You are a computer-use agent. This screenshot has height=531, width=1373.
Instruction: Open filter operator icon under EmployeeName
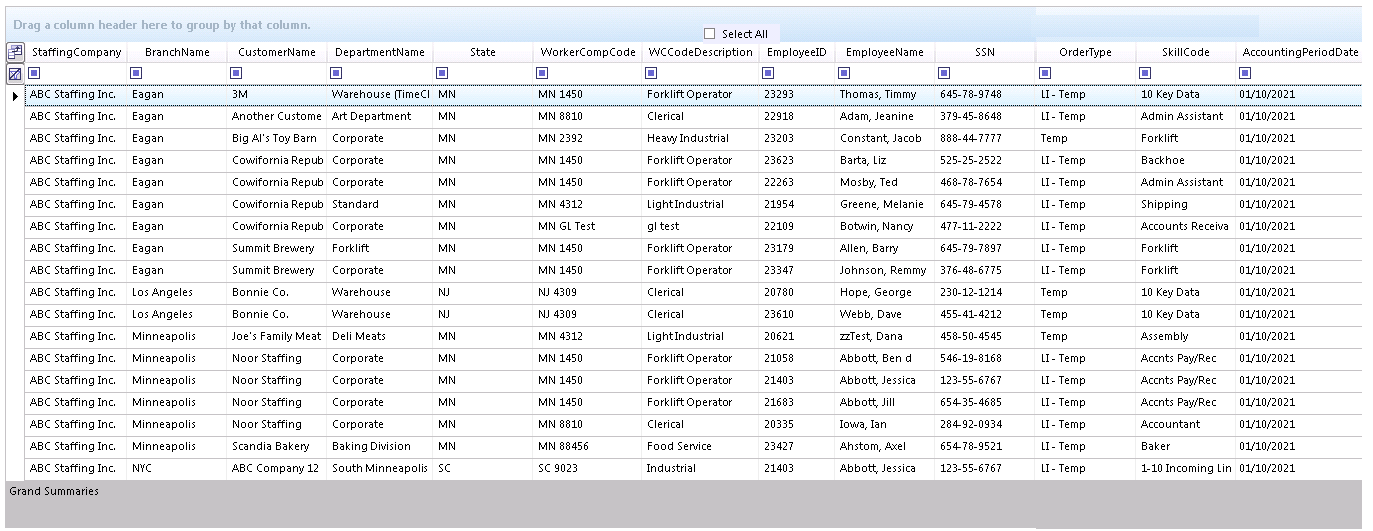point(844,73)
